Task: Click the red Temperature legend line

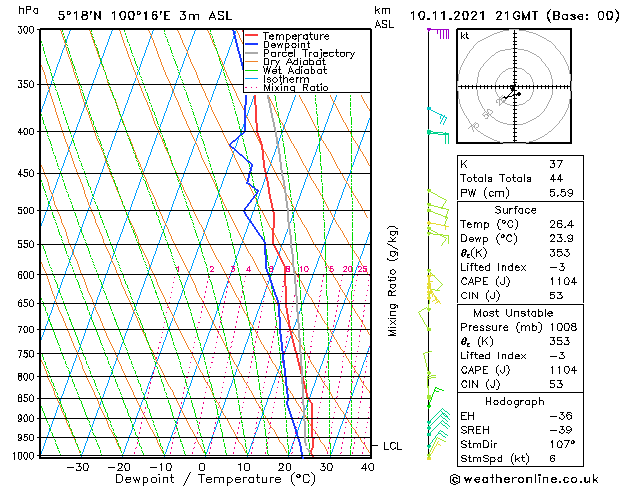Action: click(x=252, y=36)
